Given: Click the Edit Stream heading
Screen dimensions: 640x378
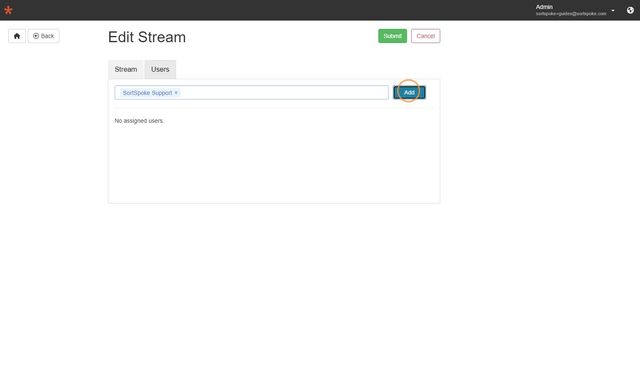Looking at the screenshot, I should (147, 37).
